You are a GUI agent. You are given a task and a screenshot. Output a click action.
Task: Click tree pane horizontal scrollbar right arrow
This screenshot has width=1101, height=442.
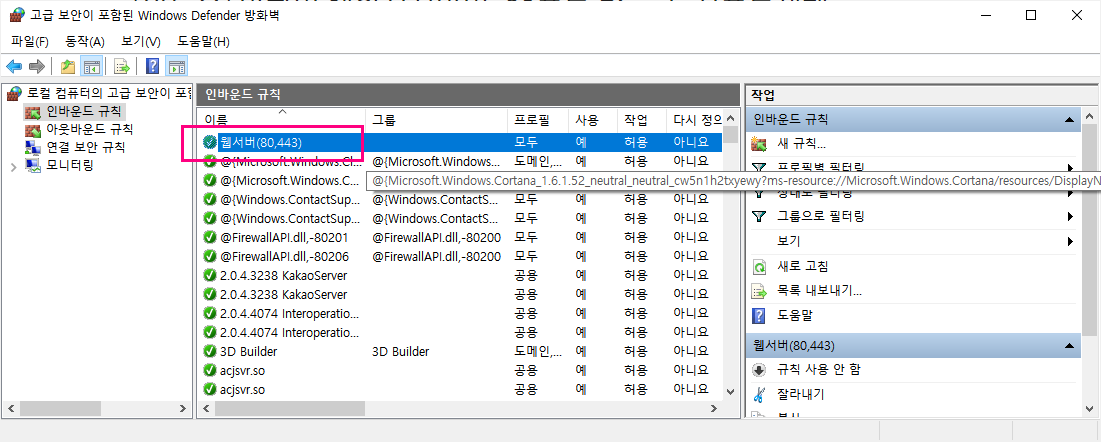pos(182,408)
